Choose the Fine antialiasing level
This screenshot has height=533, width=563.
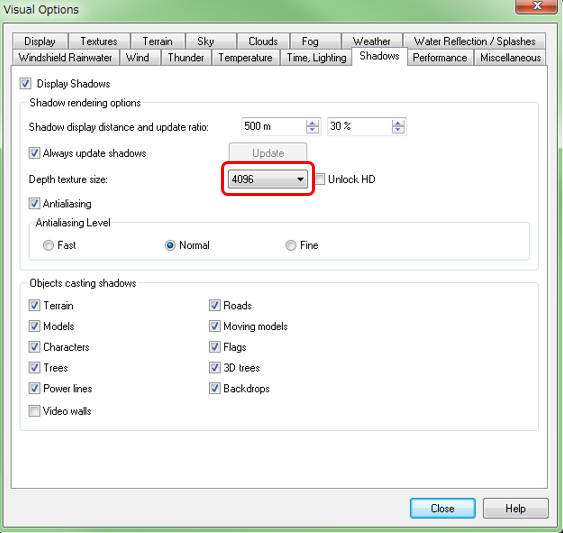(290, 245)
